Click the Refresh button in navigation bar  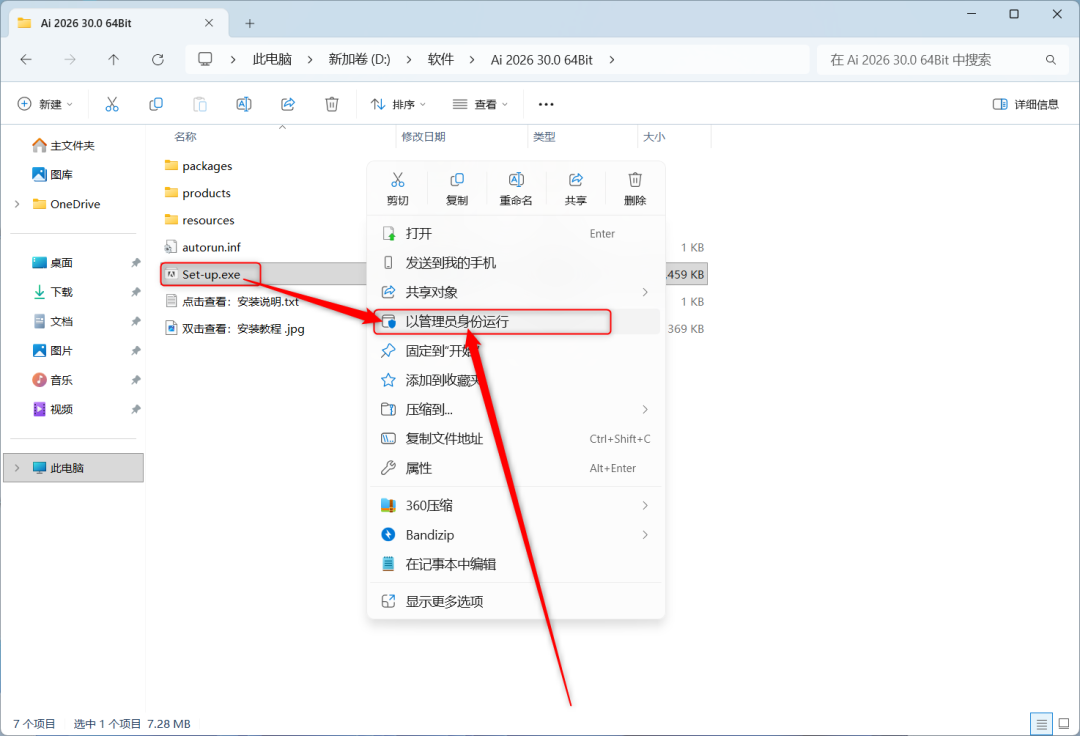[x=157, y=60]
